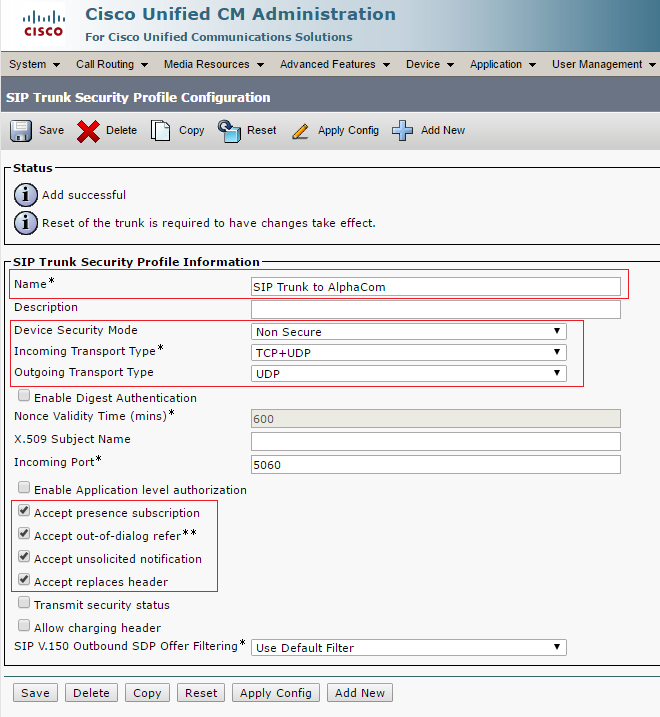Screen dimensions: 660x717
Task: Click the Add New plus icon
Action: (x=402, y=131)
